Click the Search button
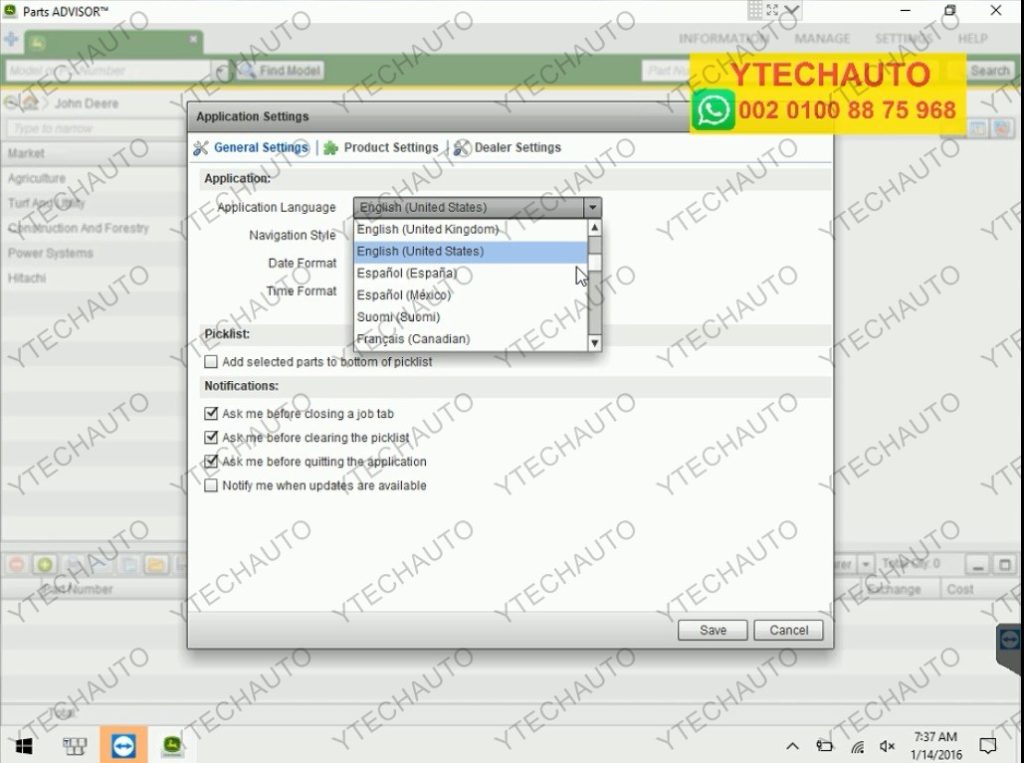The height and width of the screenshot is (763, 1024). point(990,71)
